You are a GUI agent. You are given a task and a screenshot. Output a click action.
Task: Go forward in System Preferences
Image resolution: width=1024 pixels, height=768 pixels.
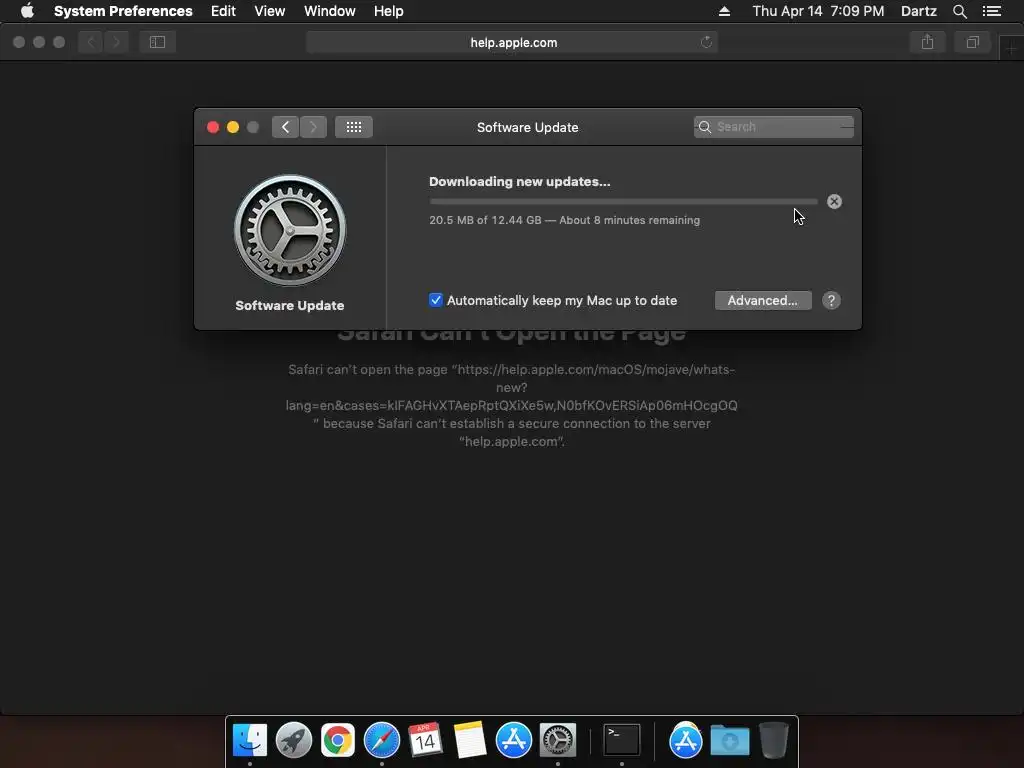[313, 127]
